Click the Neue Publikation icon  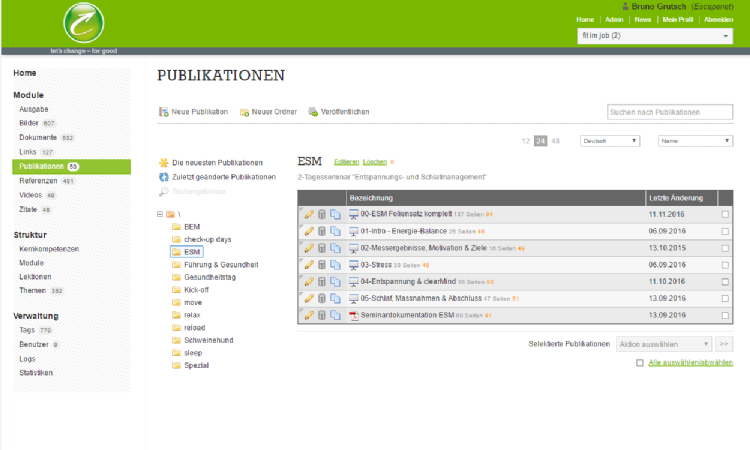164,112
